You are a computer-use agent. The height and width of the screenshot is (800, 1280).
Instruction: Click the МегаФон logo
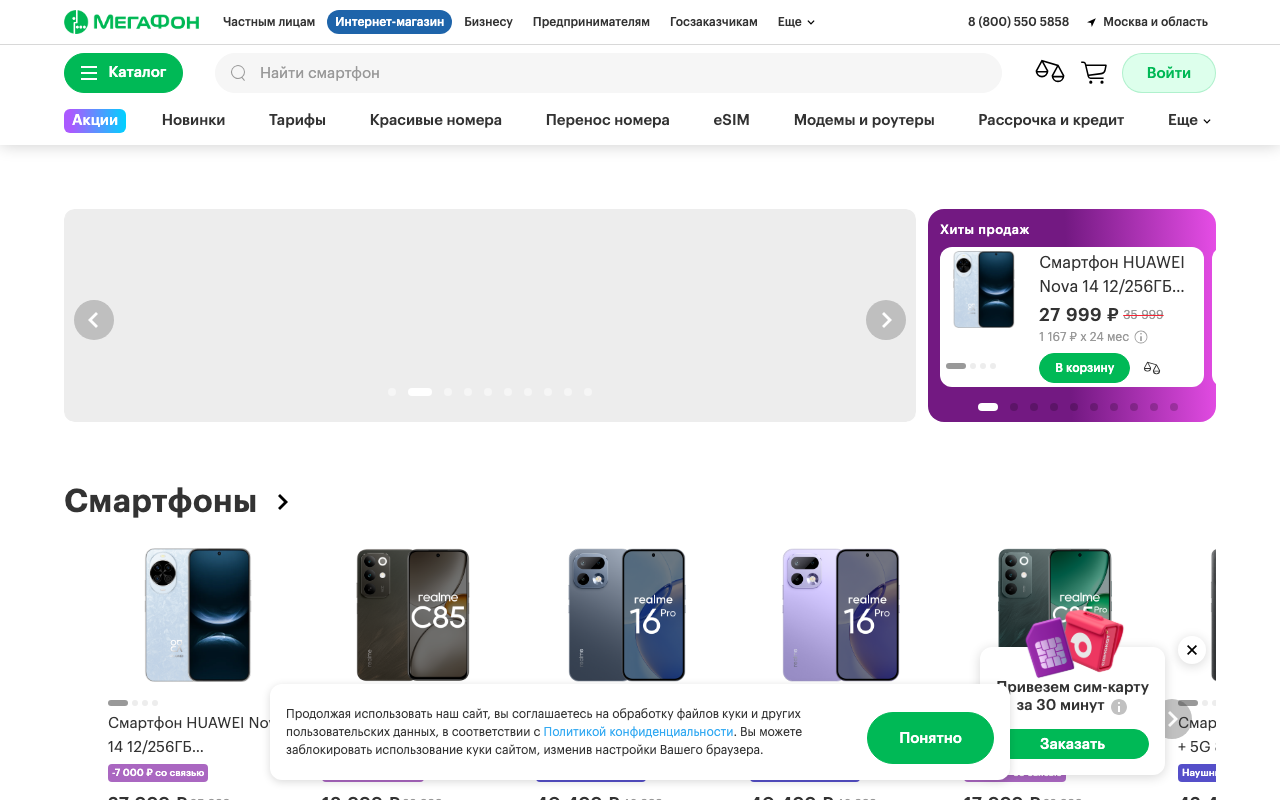click(132, 21)
